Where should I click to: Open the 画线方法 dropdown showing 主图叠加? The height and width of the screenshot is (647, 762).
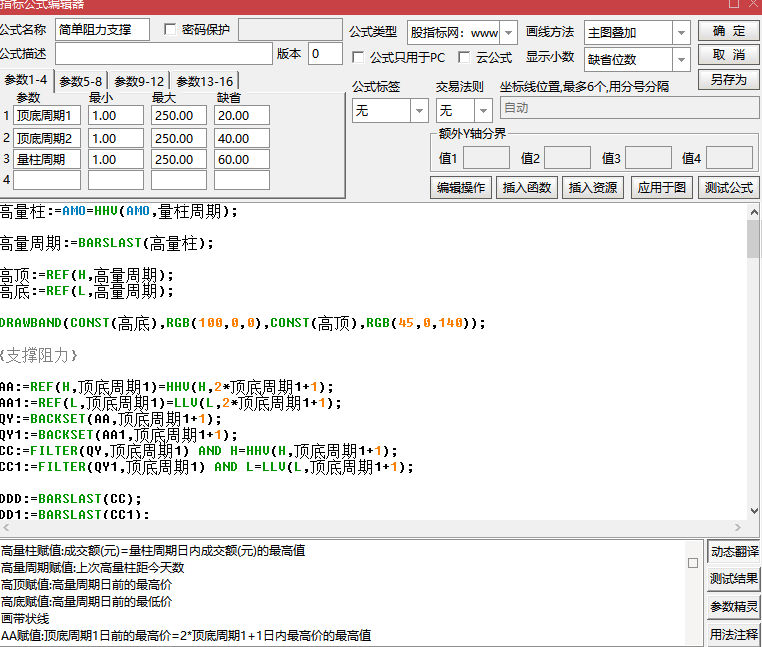tap(681, 33)
